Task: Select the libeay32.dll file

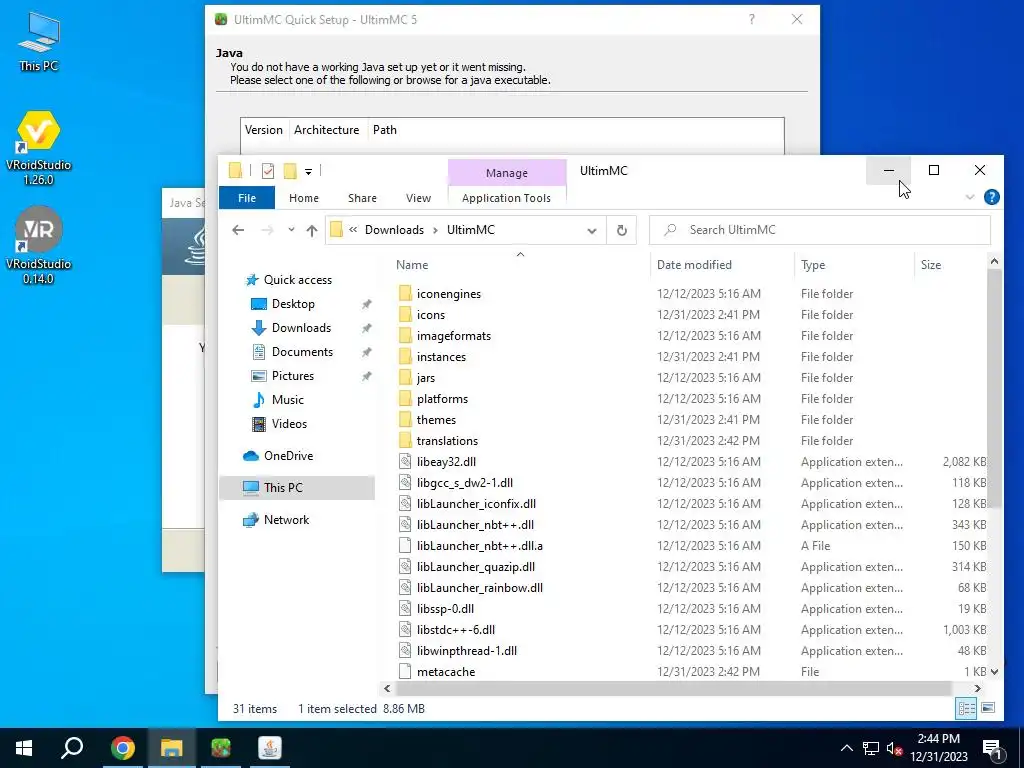Action: (446, 462)
